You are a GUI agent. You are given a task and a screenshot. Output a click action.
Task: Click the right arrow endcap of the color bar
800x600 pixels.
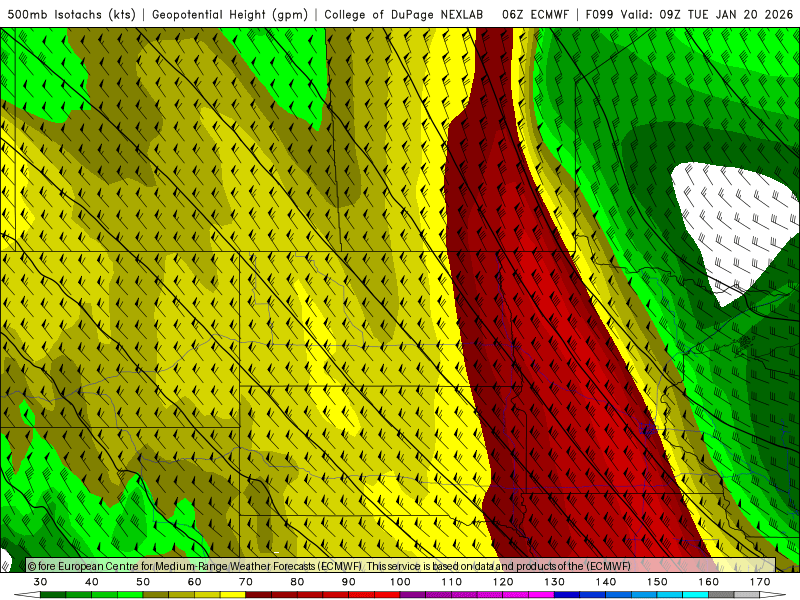[x=773, y=595]
